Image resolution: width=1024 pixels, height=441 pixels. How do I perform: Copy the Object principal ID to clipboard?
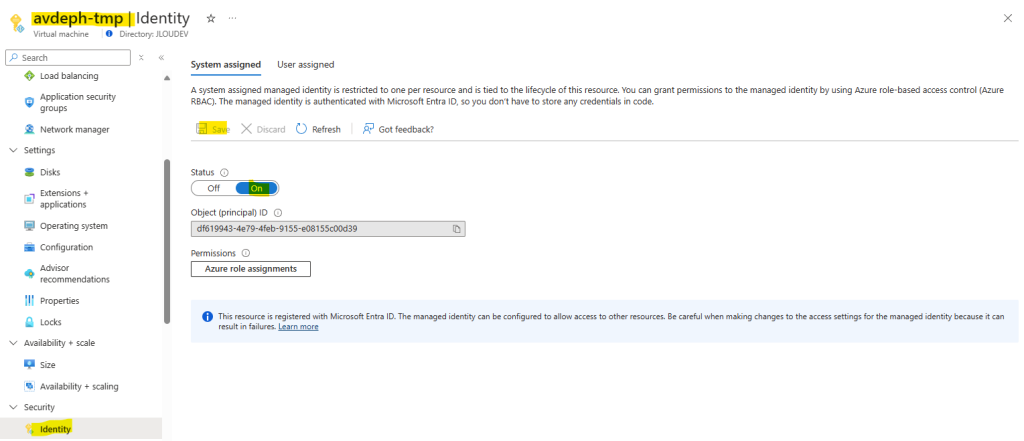tap(457, 229)
